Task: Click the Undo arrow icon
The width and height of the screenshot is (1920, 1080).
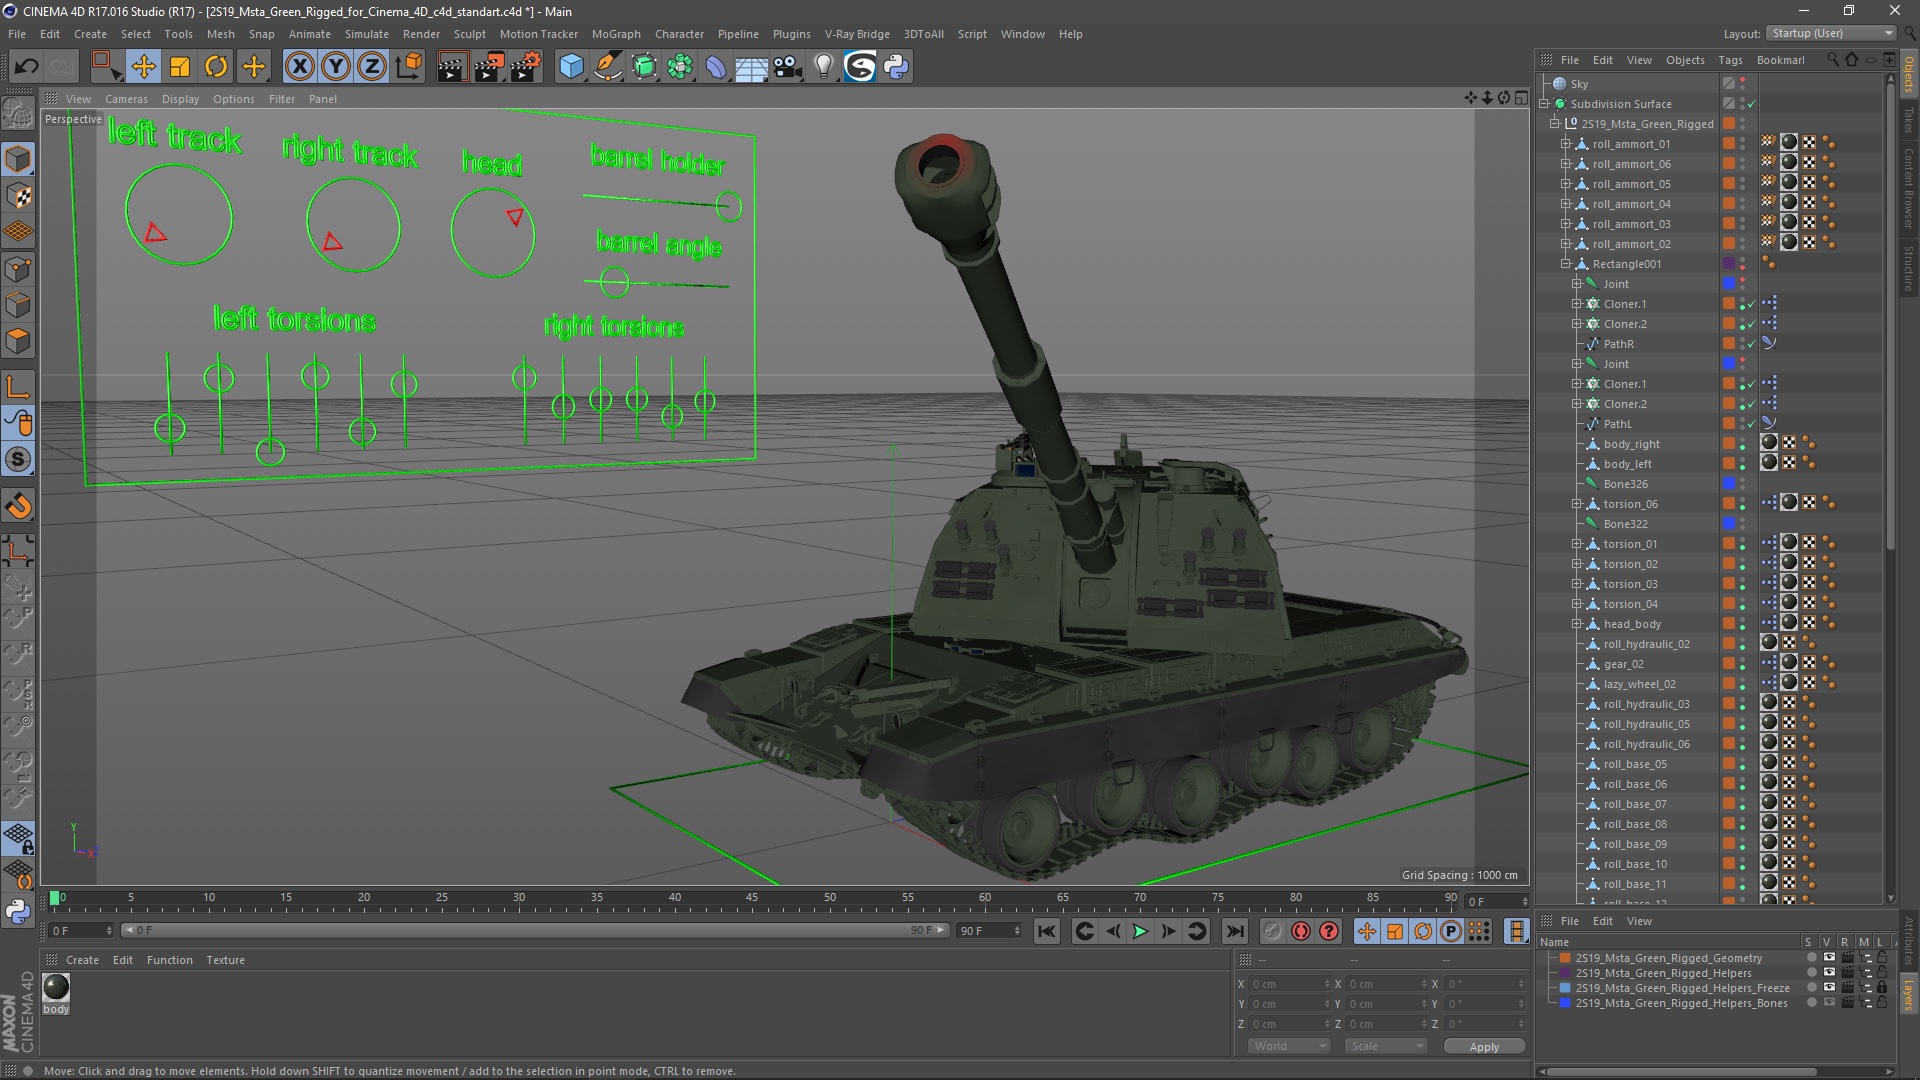Action: point(26,67)
